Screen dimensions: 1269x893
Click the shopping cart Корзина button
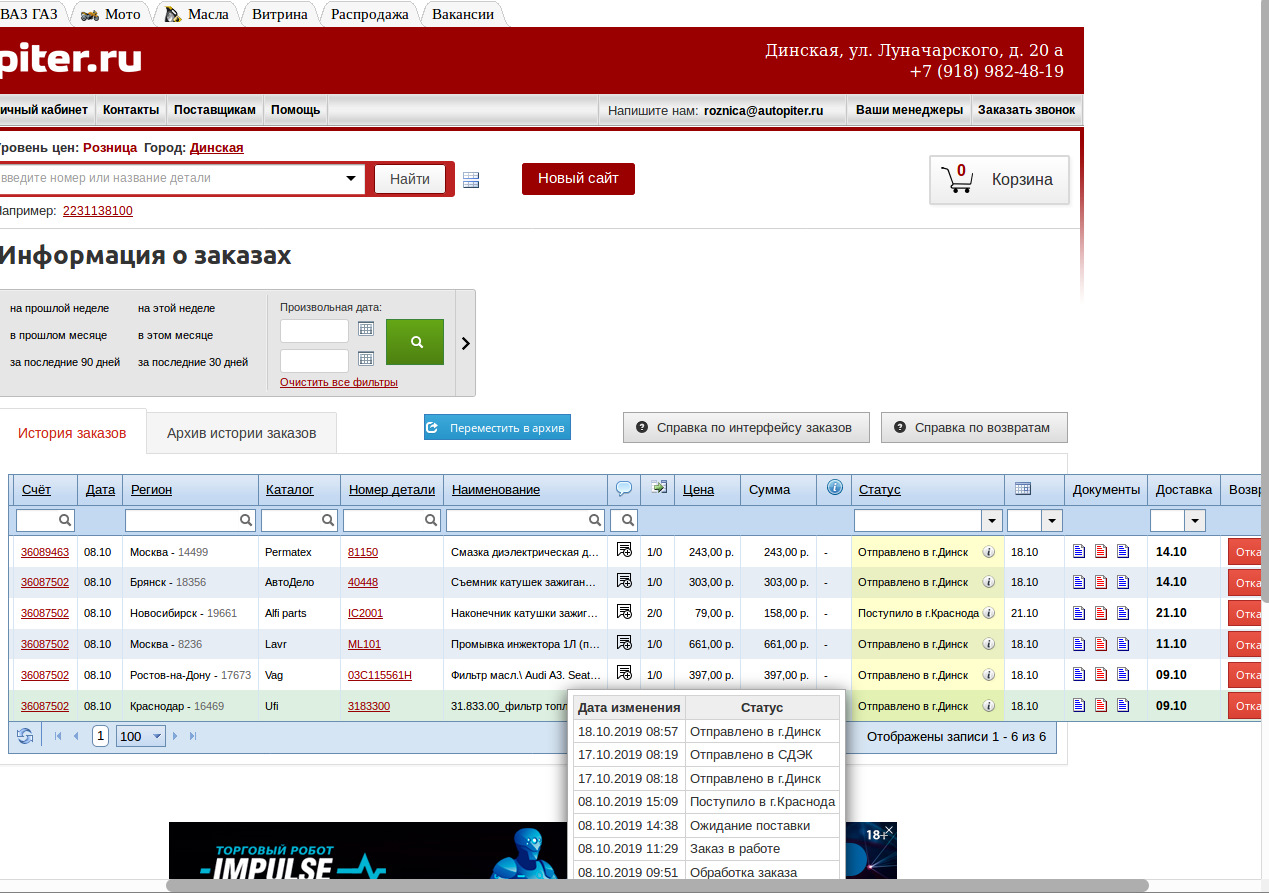(999, 180)
